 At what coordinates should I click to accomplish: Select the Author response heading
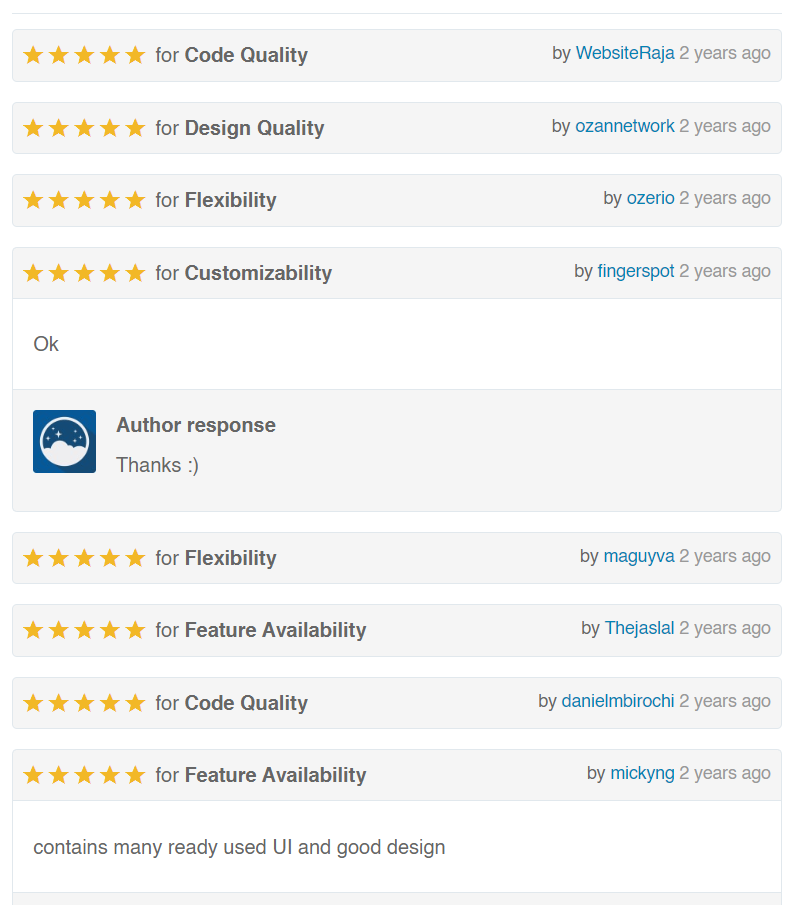(196, 425)
